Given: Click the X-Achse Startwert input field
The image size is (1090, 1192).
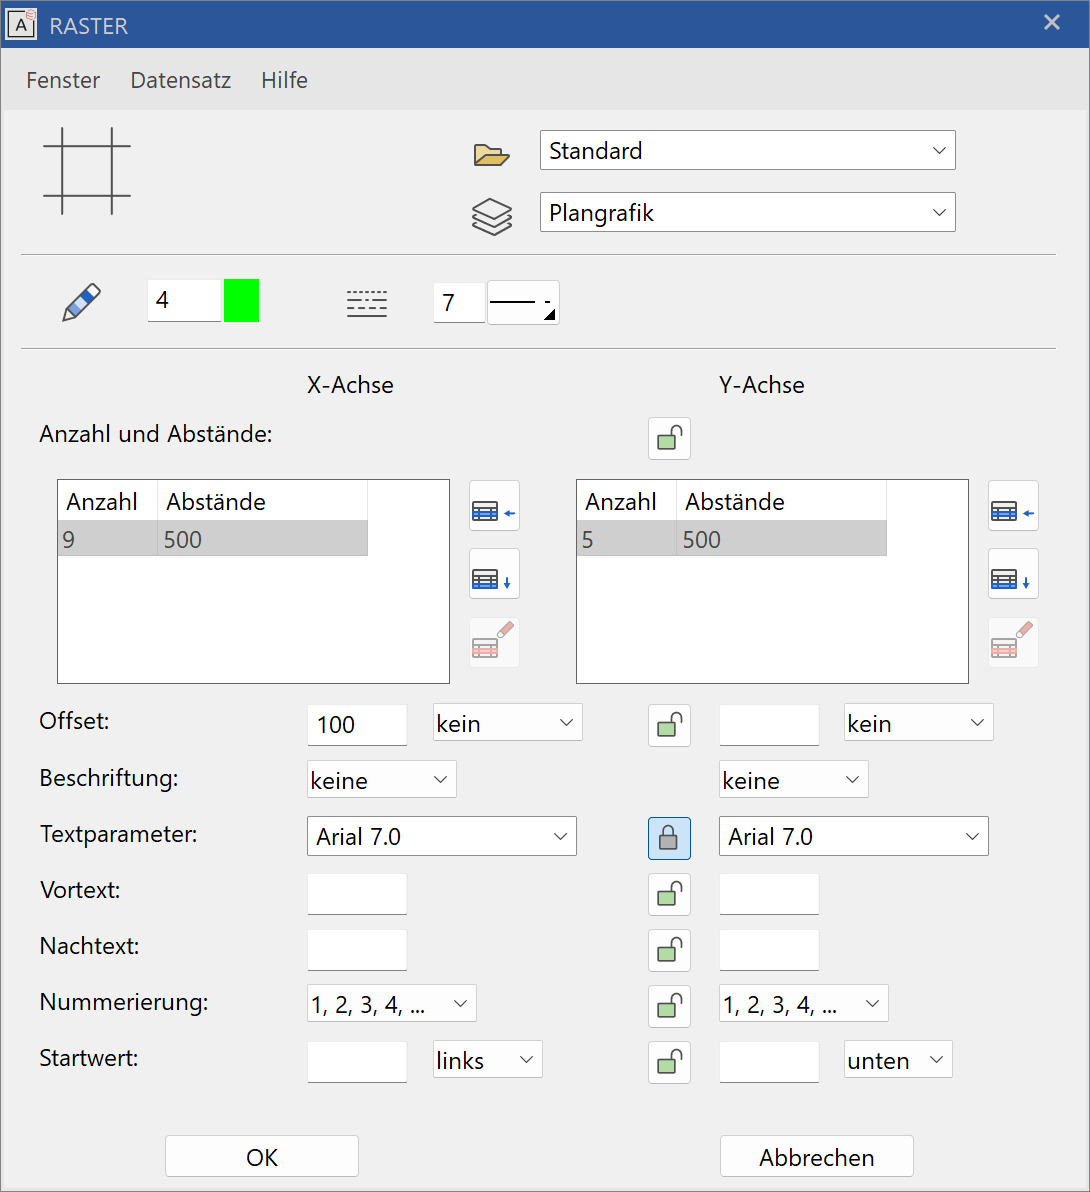Looking at the screenshot, I should pos(357,1062).
